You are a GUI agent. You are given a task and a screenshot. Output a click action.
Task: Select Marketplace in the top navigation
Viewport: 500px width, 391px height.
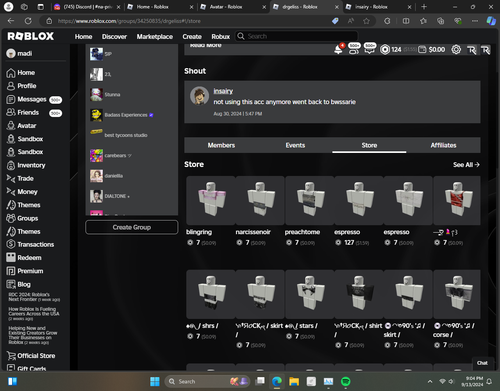[155, 36]
